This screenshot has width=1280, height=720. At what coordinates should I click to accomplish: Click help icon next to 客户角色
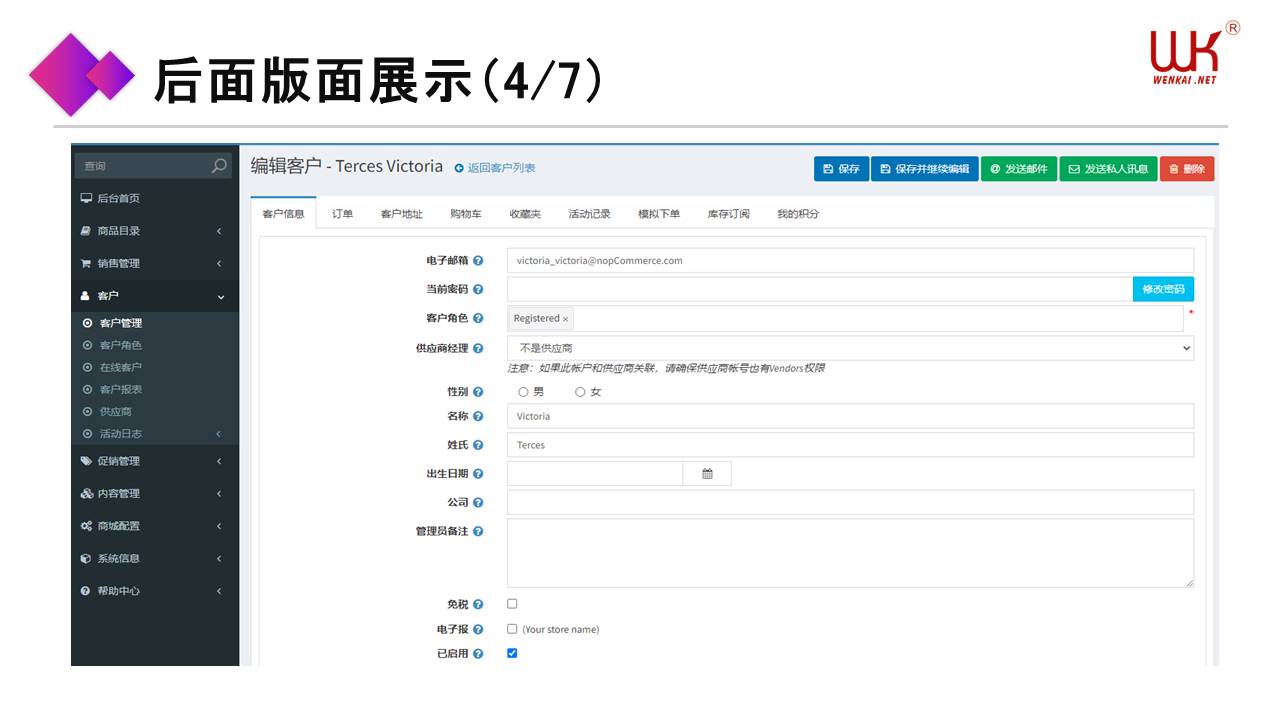[478, 318]
